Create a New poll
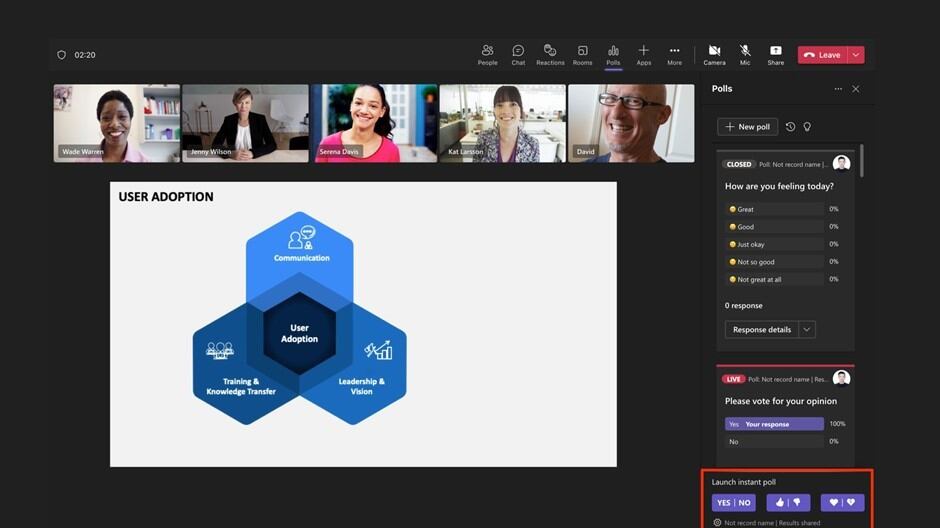The height and width of the screenshot is (528, 940). 747,127
